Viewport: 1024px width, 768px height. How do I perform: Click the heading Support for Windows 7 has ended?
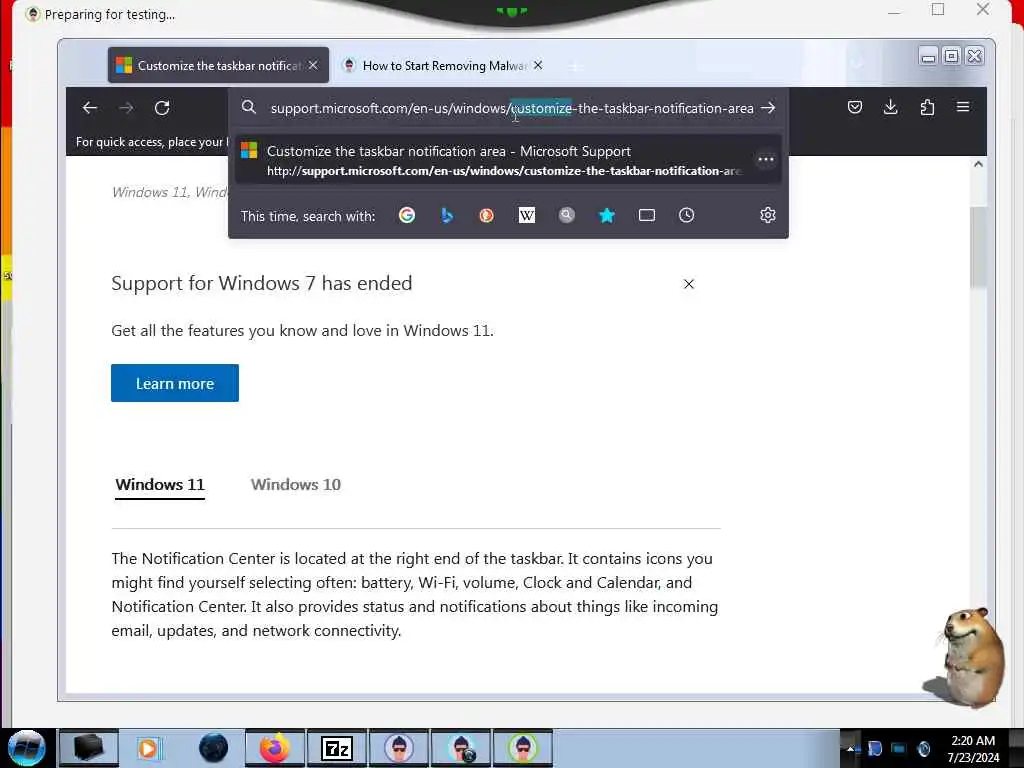[262, 283]
